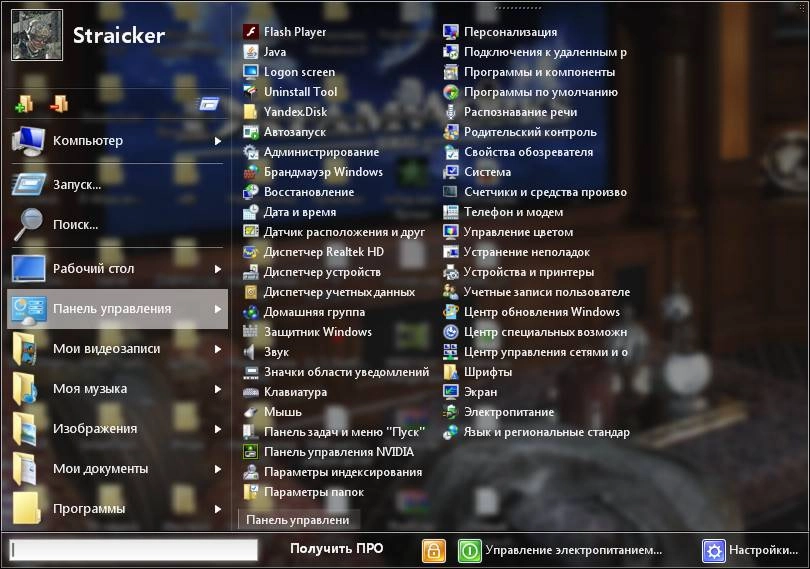The image size is (810, 569).
Task: Open the Java control panel icon
Action: (251, 52)
